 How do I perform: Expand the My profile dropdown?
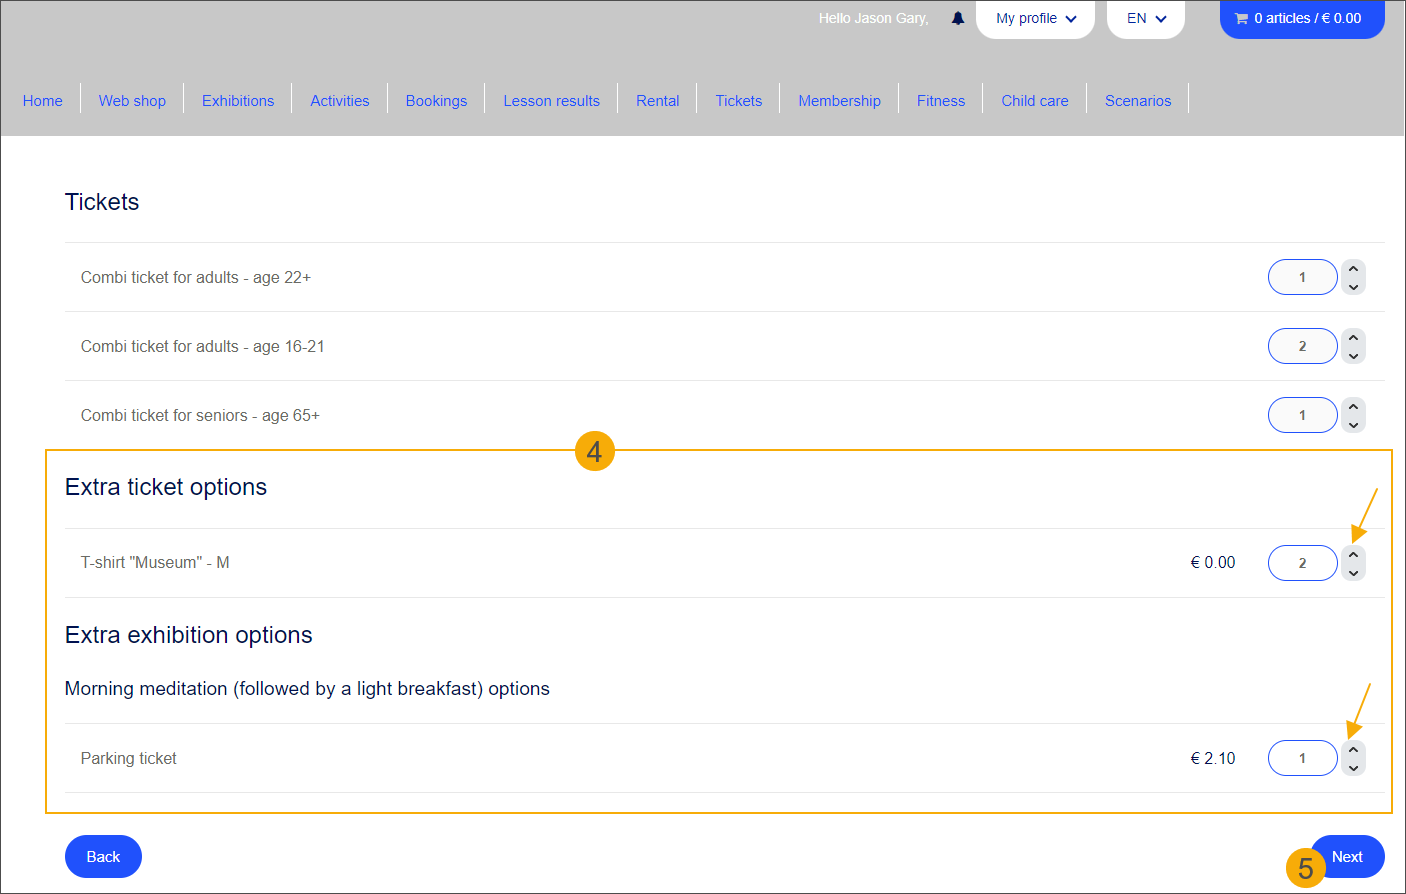(1035, 18)
